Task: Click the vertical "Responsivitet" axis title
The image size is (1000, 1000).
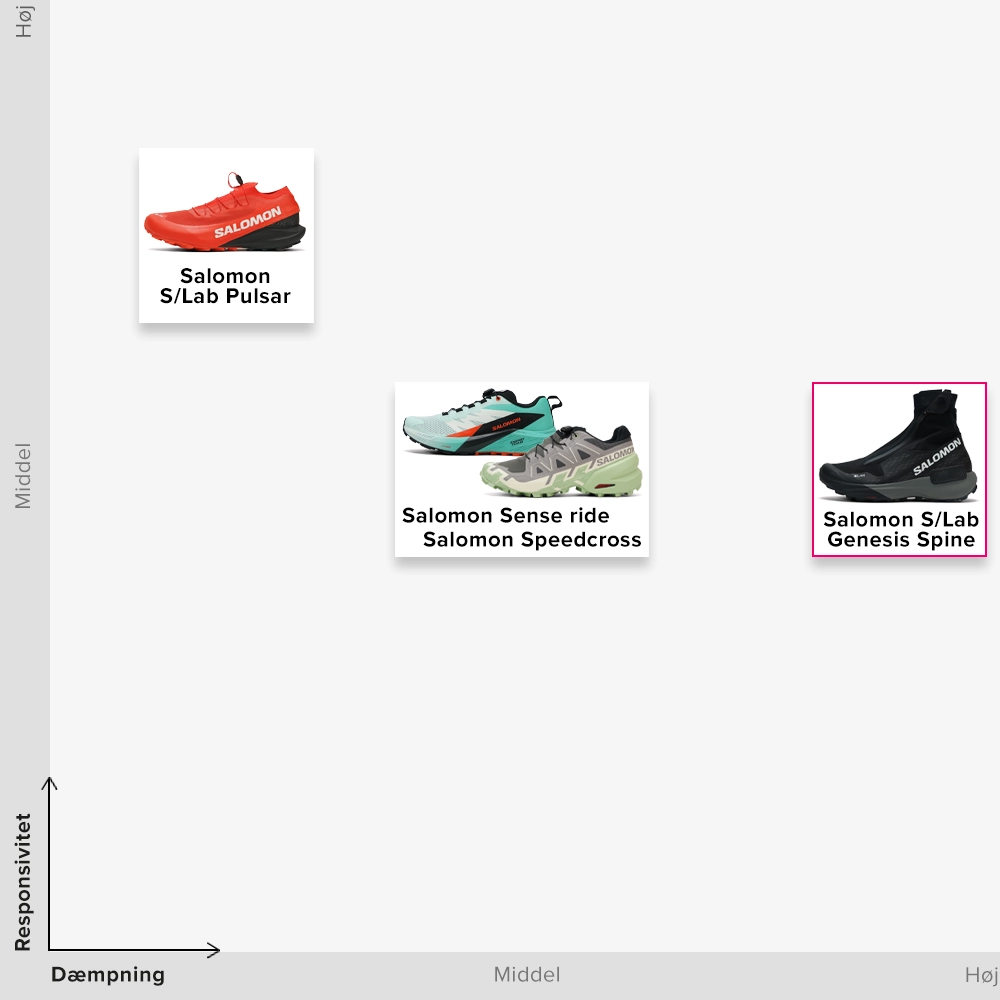Action: coord(23,882)
